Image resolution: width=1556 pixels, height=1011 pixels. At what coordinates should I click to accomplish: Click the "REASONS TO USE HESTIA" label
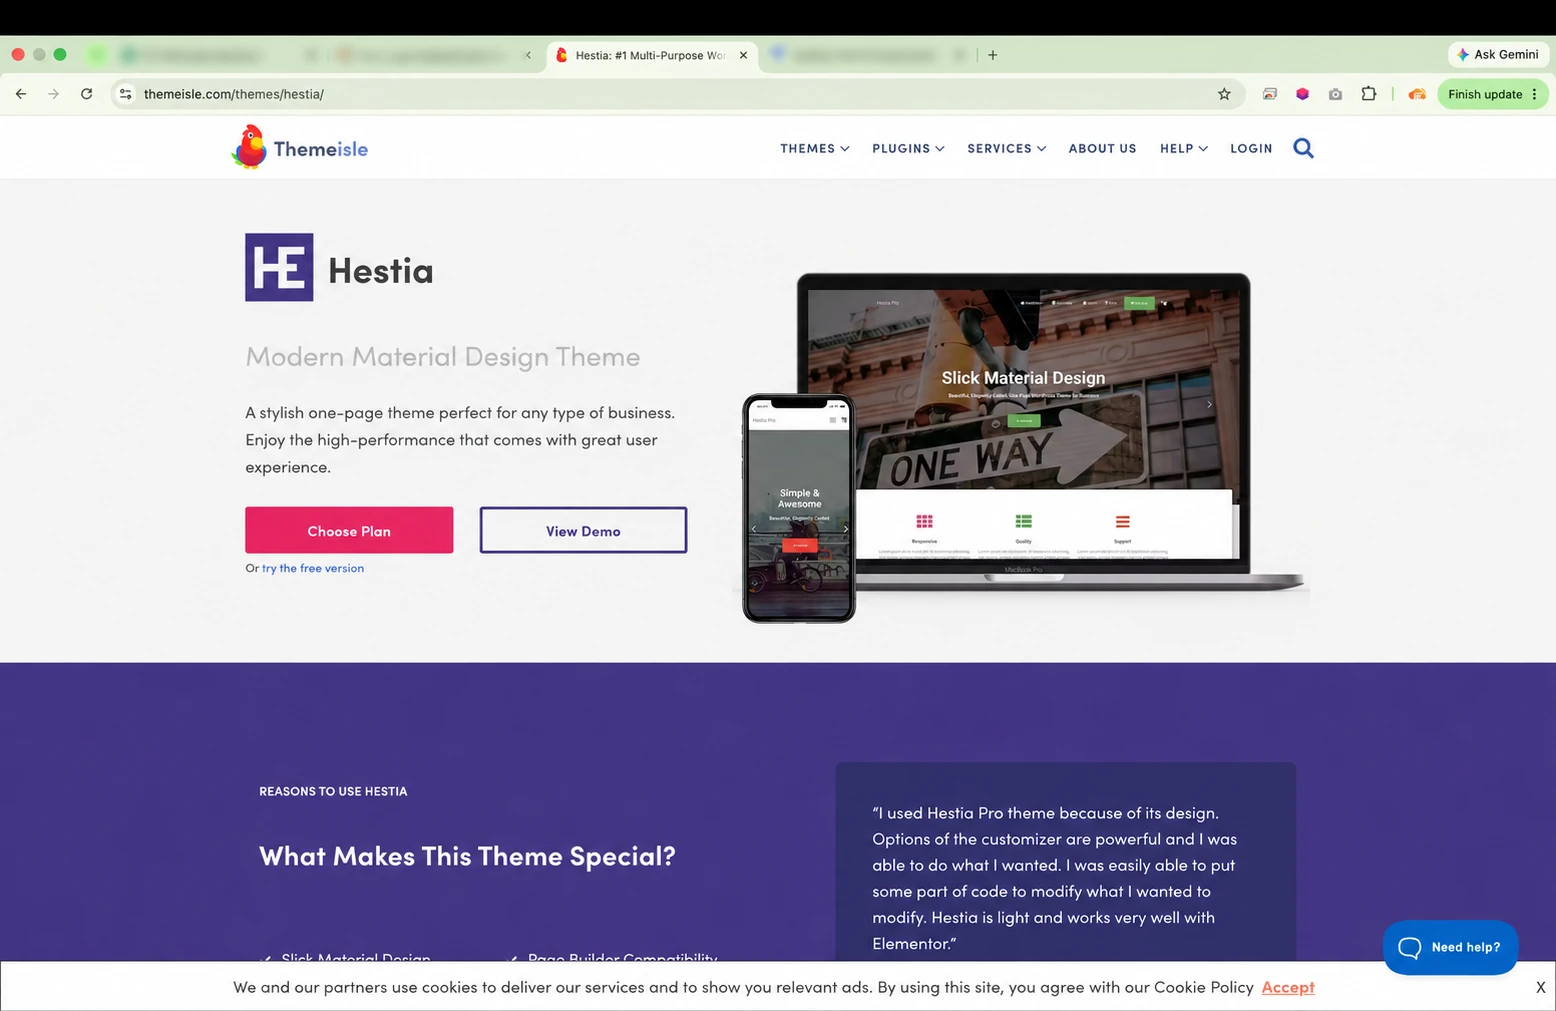click(x=333, y=791)
